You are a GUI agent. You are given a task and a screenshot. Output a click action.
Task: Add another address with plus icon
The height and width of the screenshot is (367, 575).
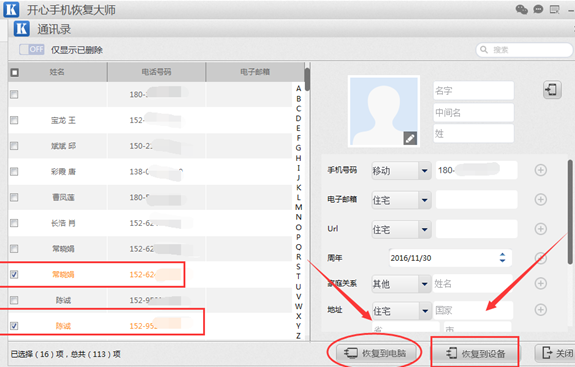click(x=541, y=310)
